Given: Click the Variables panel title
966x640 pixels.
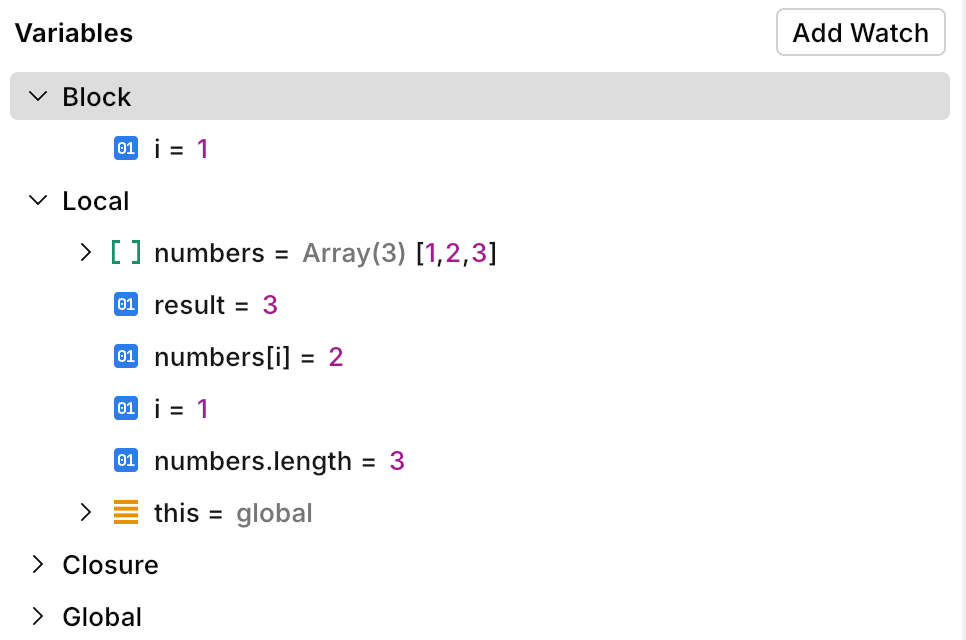Looking at the screenshot, I should 74,33.
